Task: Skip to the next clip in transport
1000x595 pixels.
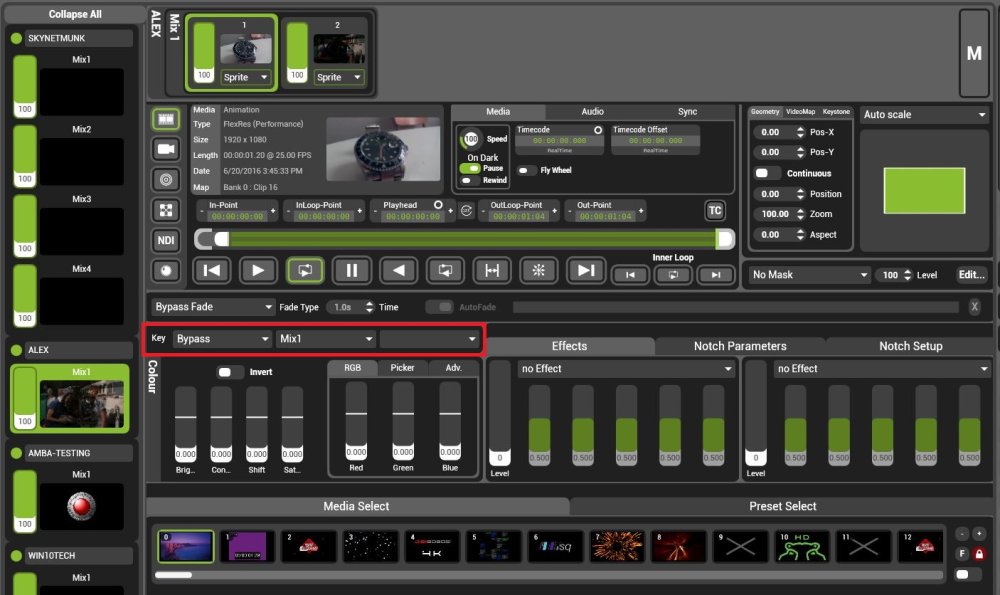Action: [585, 270]
